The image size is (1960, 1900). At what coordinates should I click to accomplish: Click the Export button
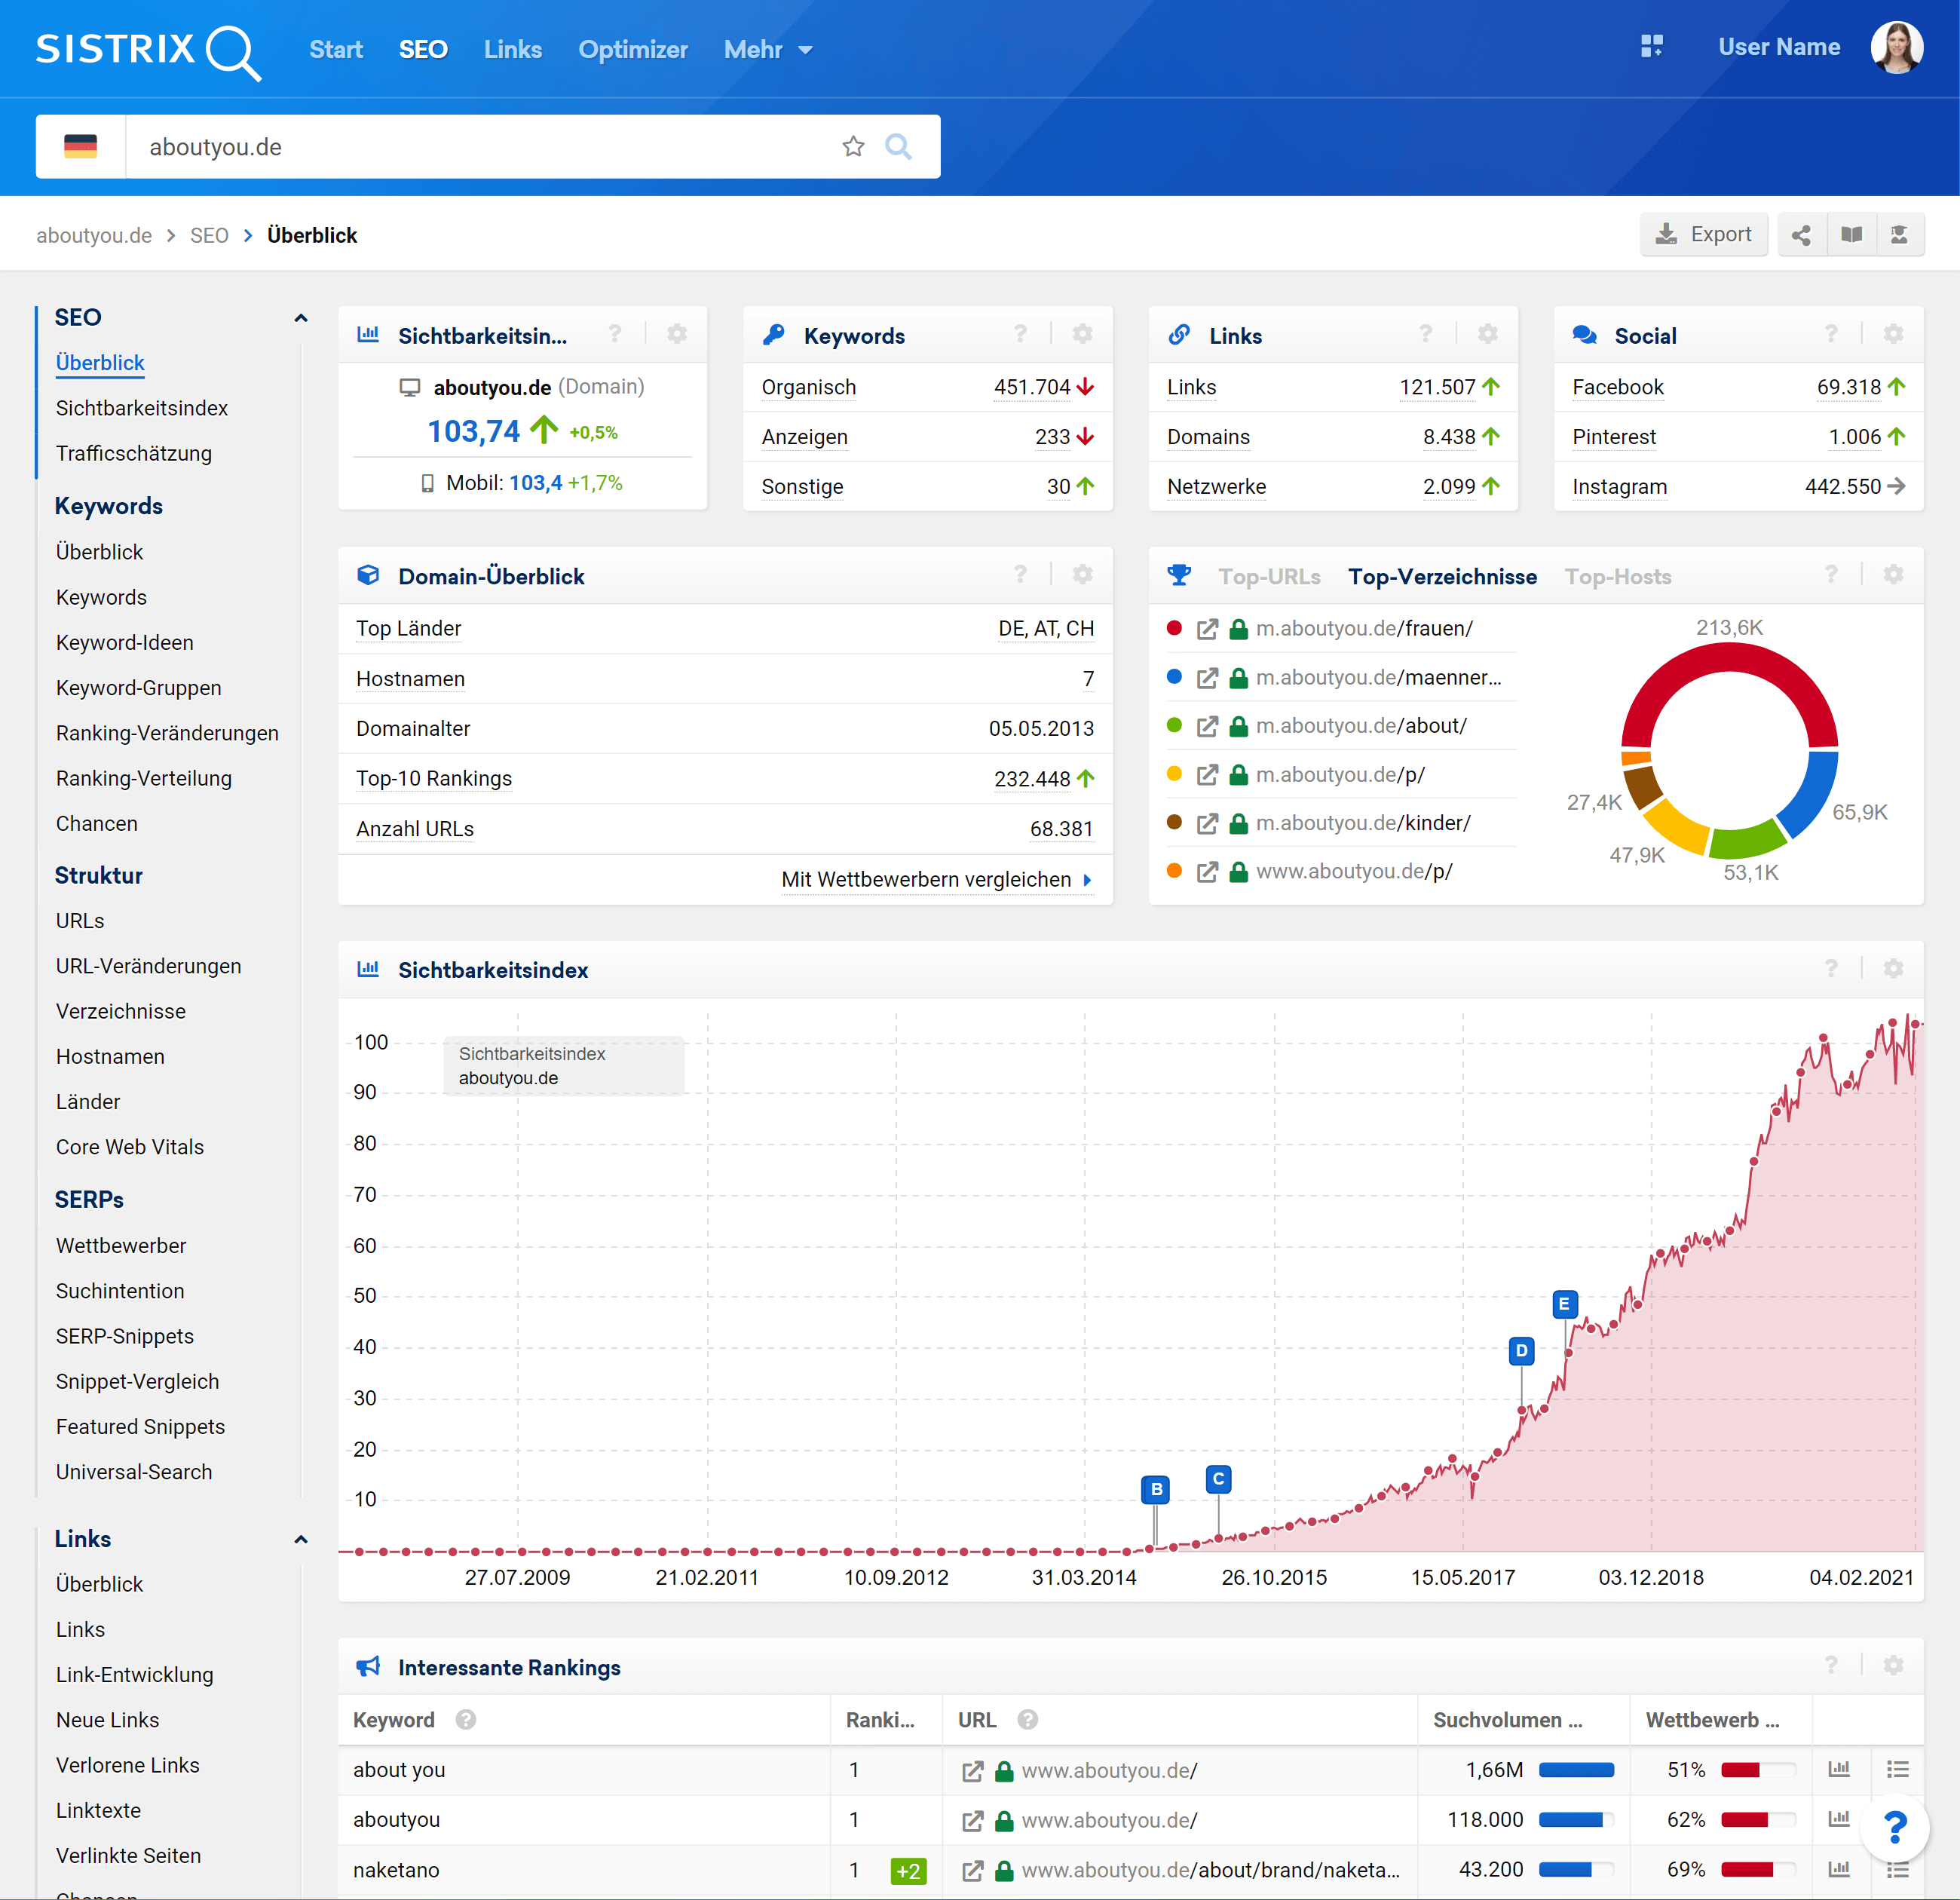1703,235
